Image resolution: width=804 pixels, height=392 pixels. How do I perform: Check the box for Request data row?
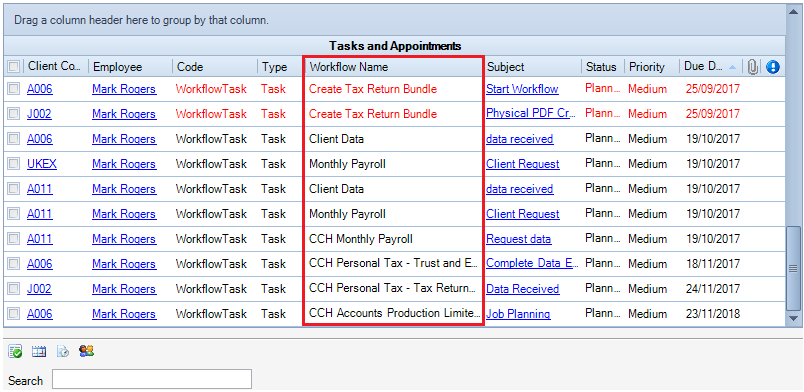point(14,239)
